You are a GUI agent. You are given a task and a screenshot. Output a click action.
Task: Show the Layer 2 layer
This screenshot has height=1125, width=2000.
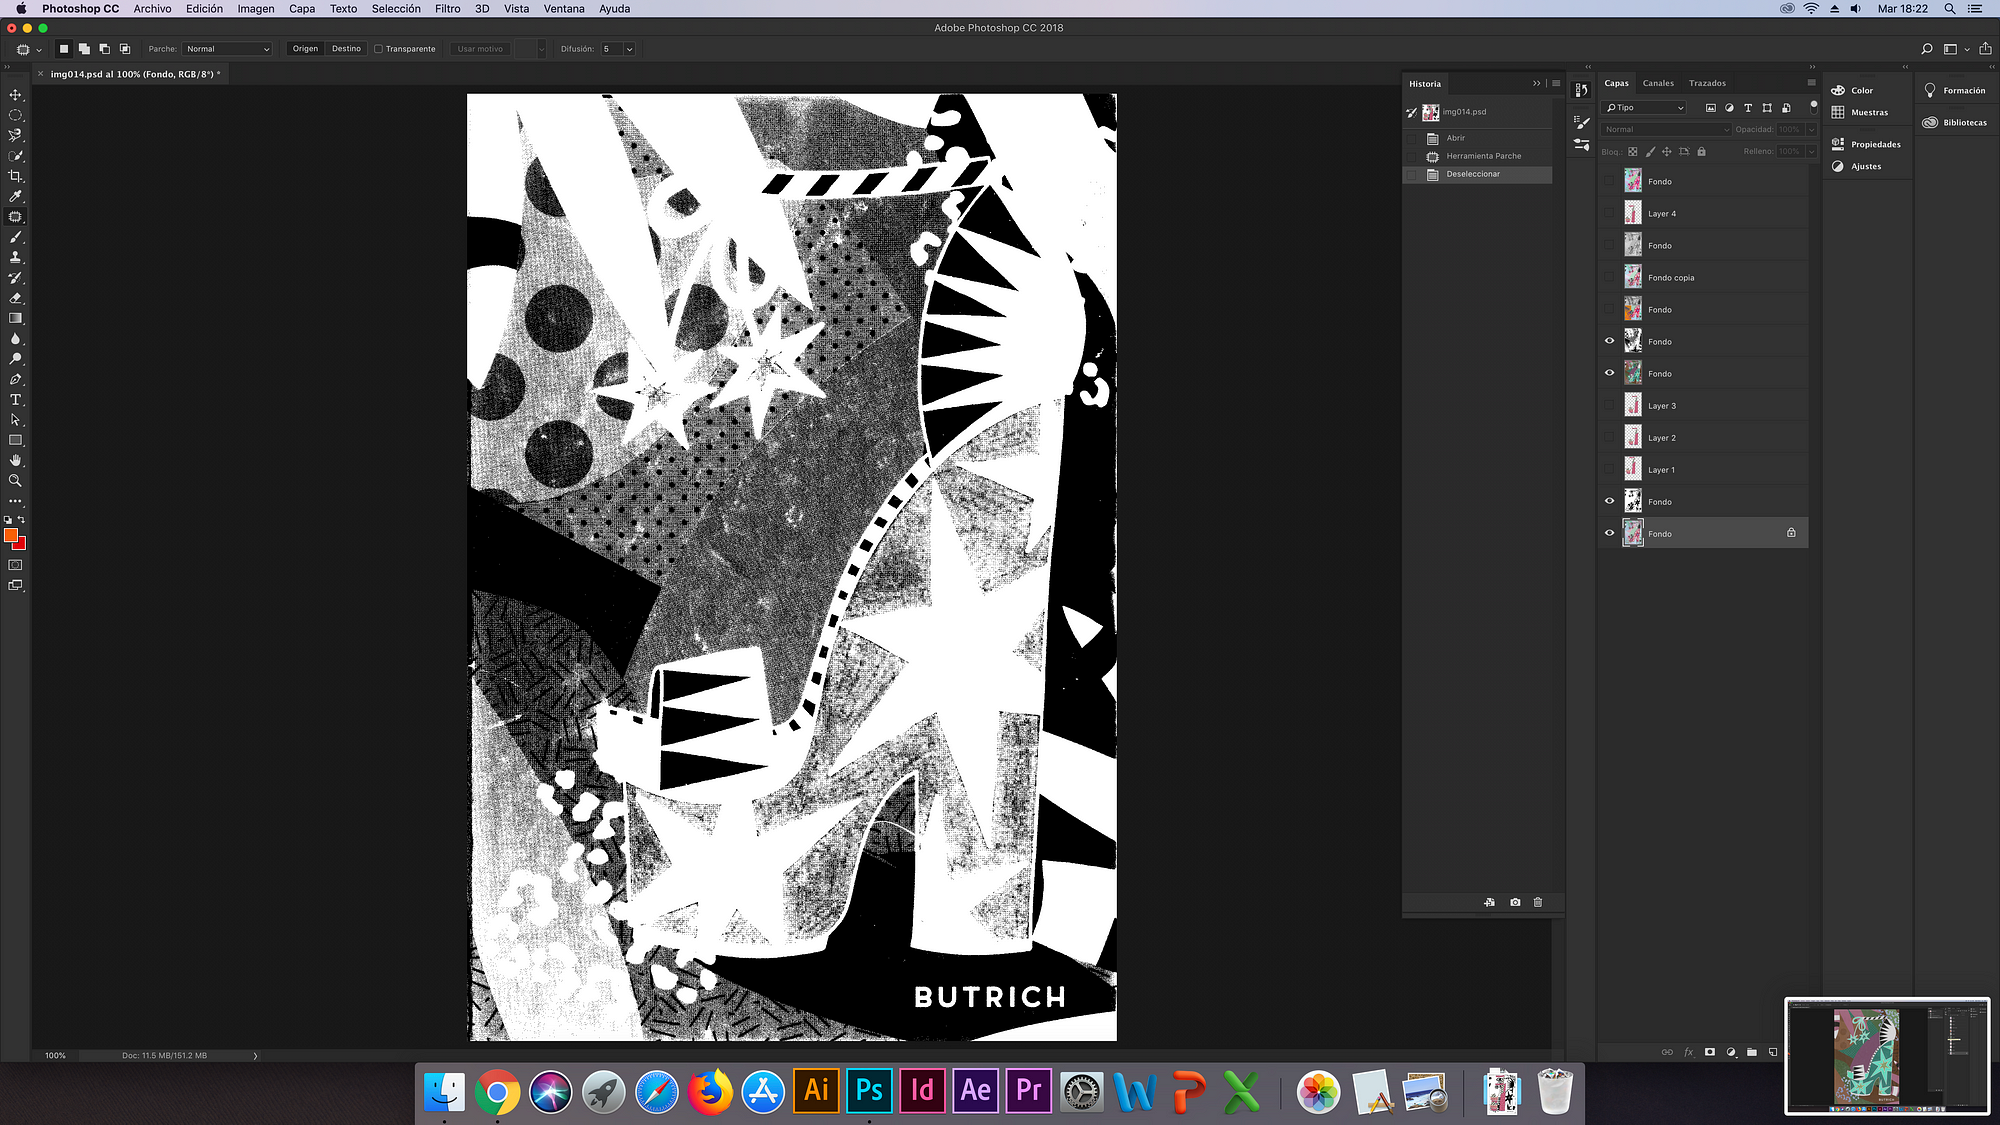point(1609,437)
